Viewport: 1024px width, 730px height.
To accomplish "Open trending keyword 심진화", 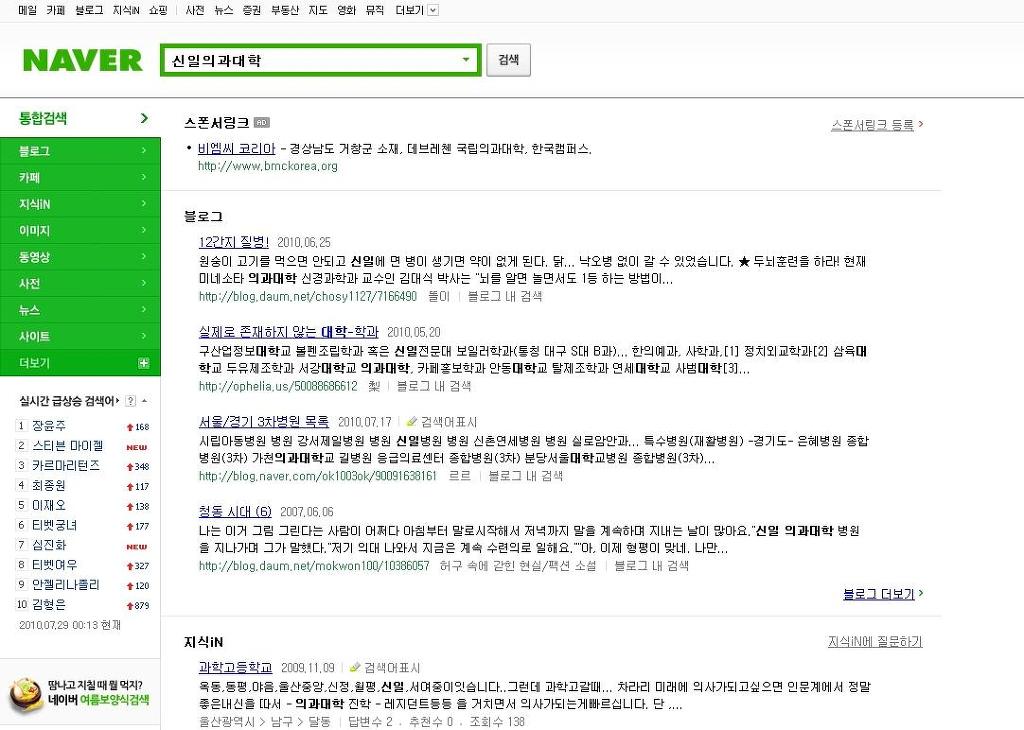I will [49, 545].
